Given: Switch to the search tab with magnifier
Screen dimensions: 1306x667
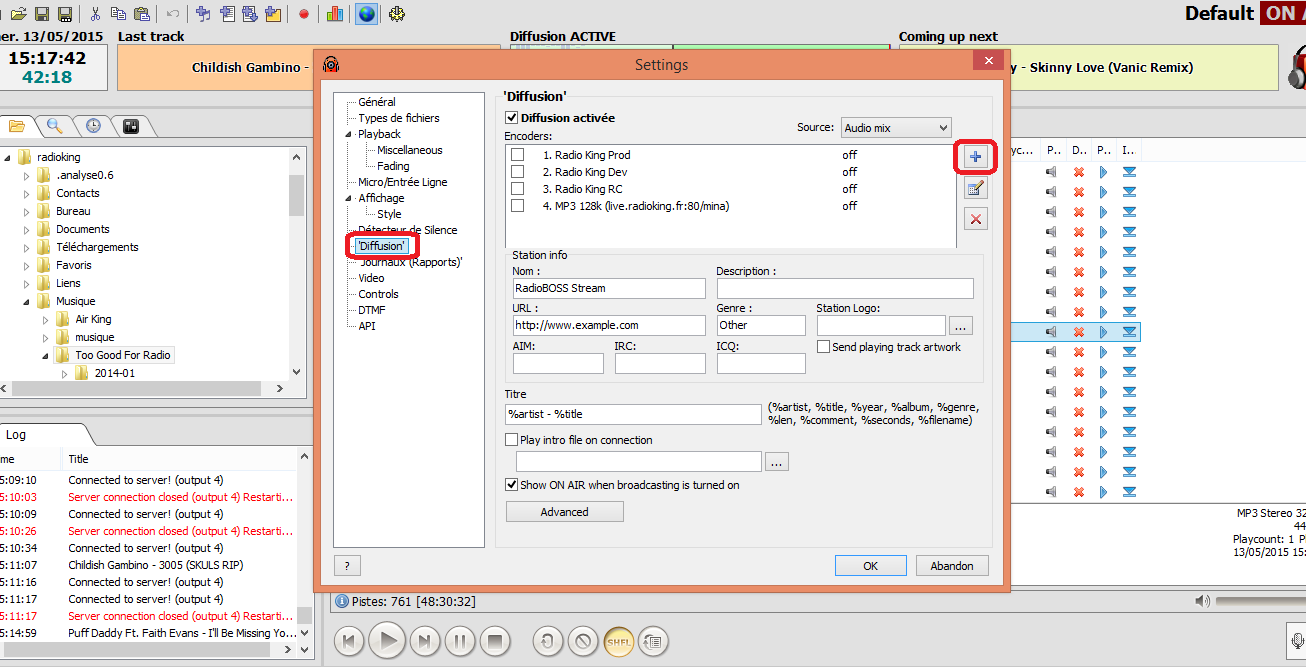Looking at the screenshot, I should (55, 126).
